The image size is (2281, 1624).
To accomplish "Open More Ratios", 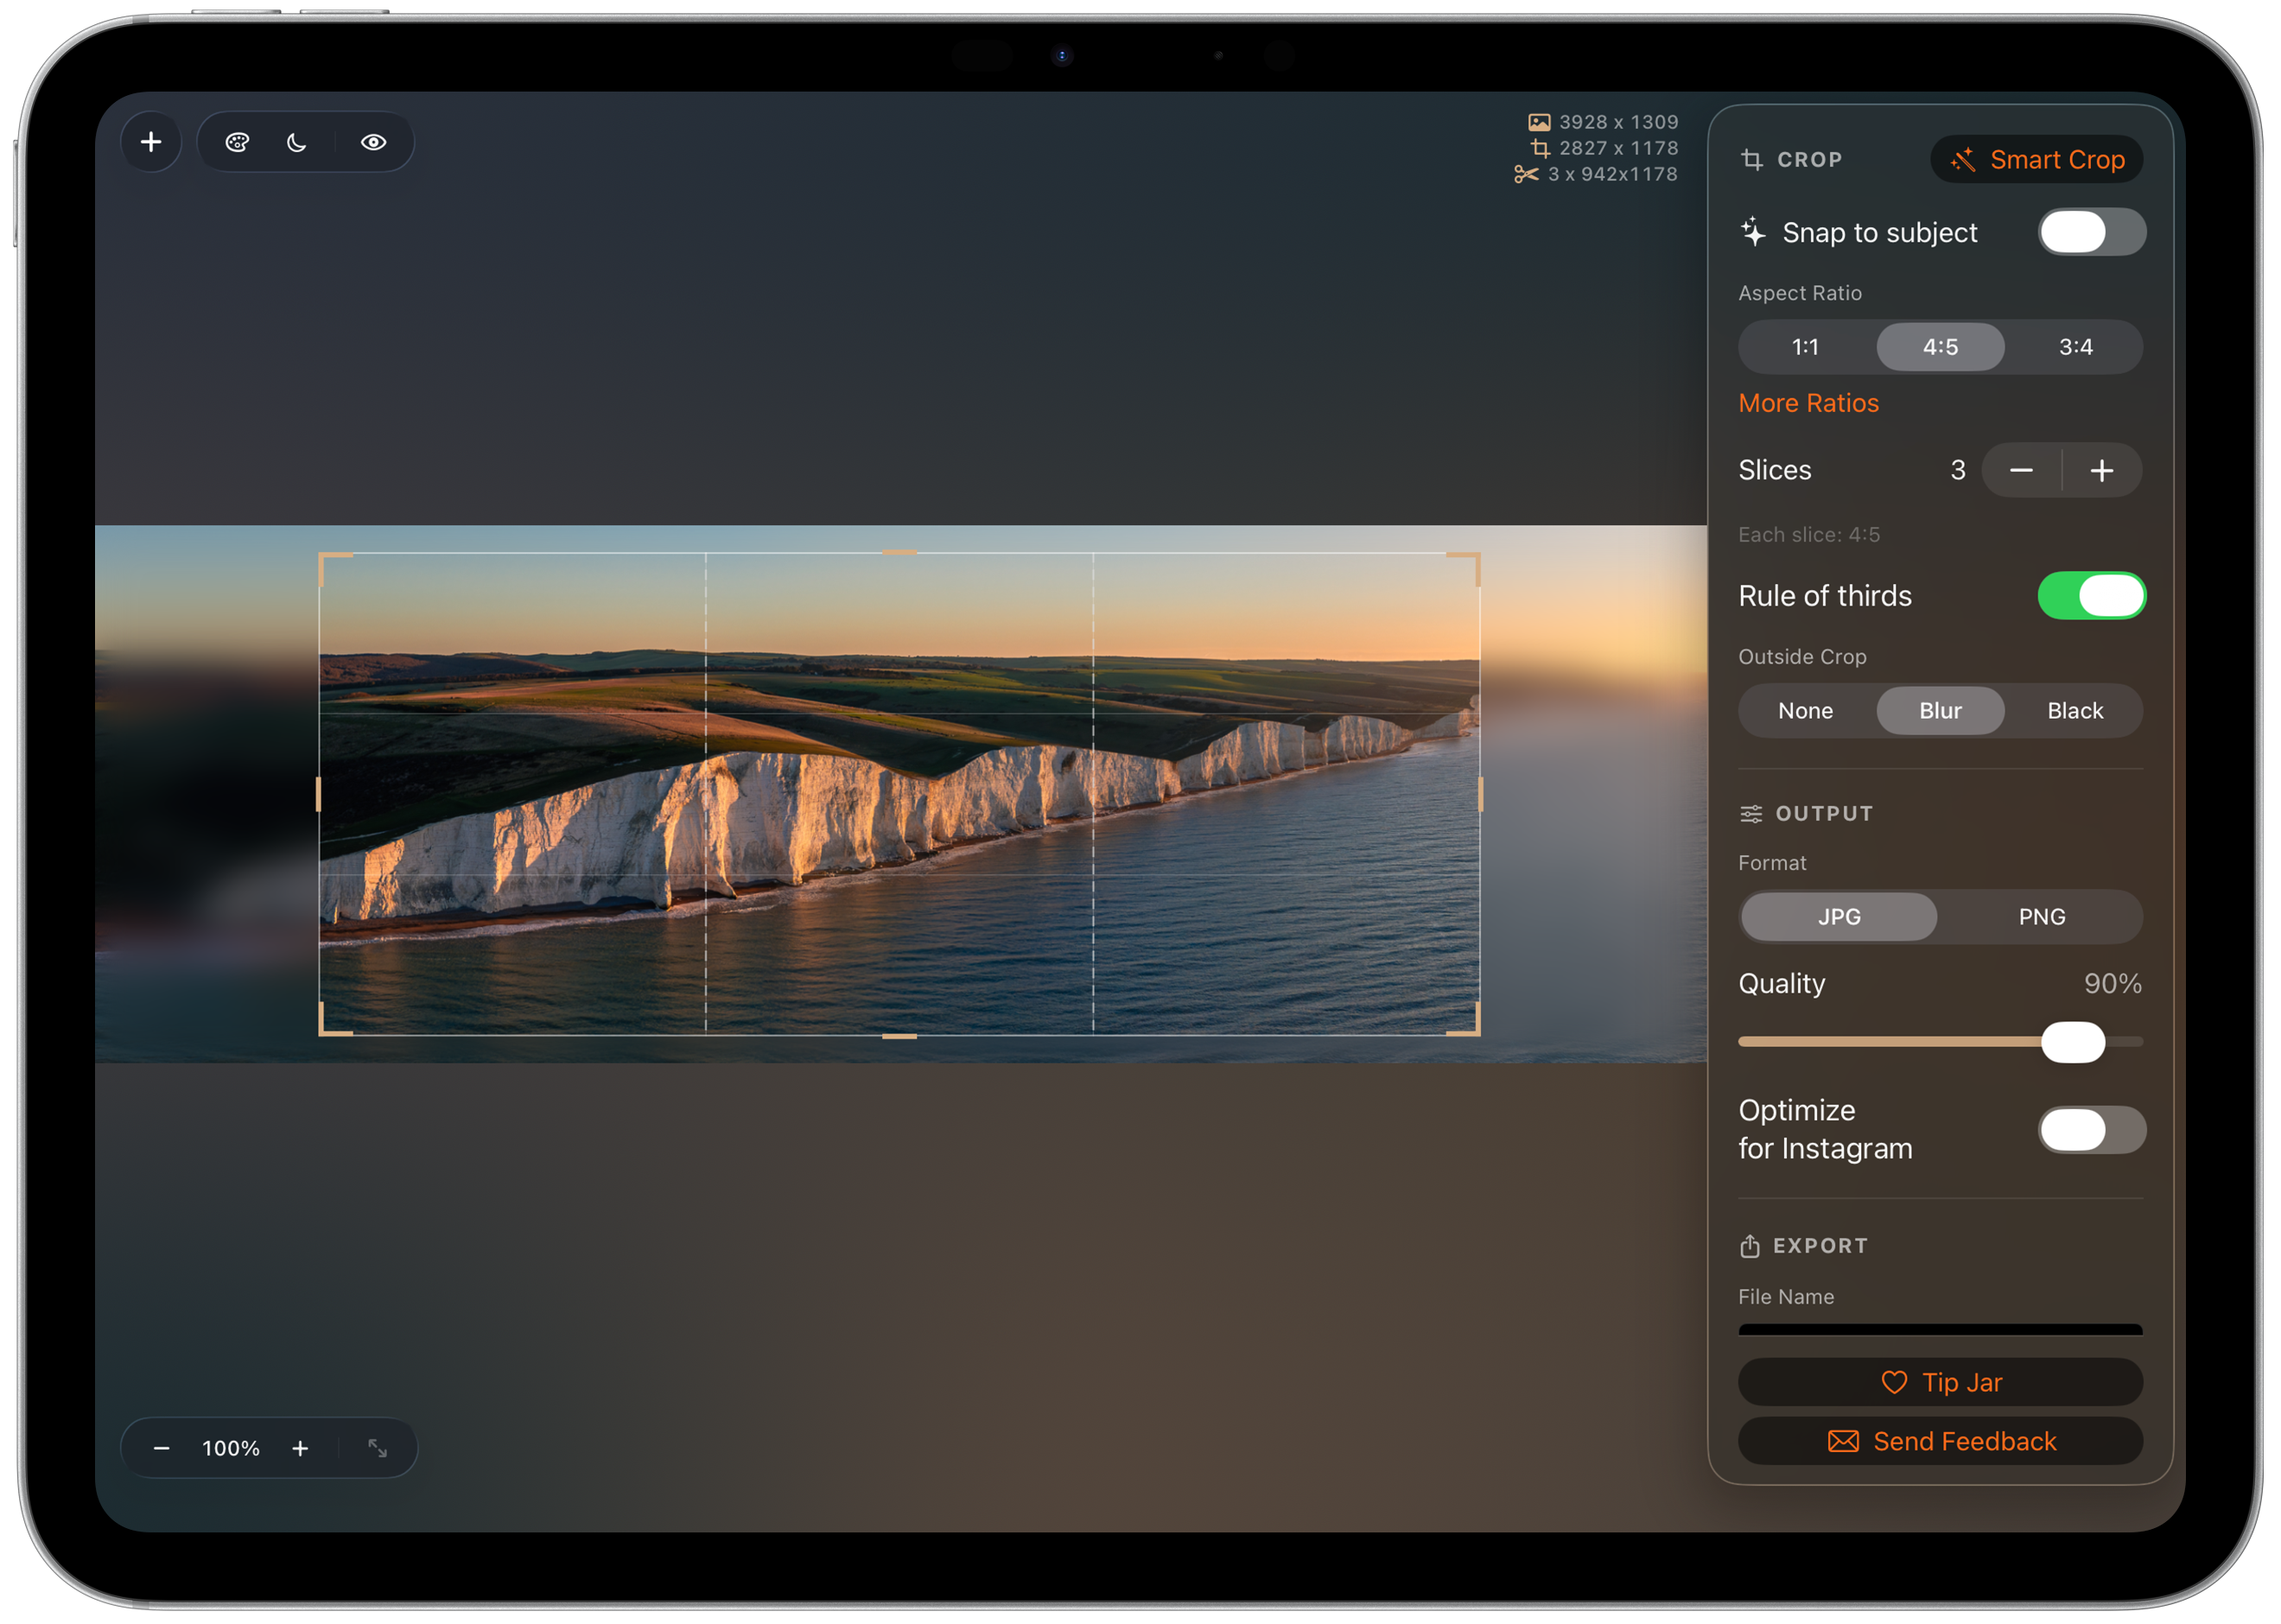I will 1808,403.
